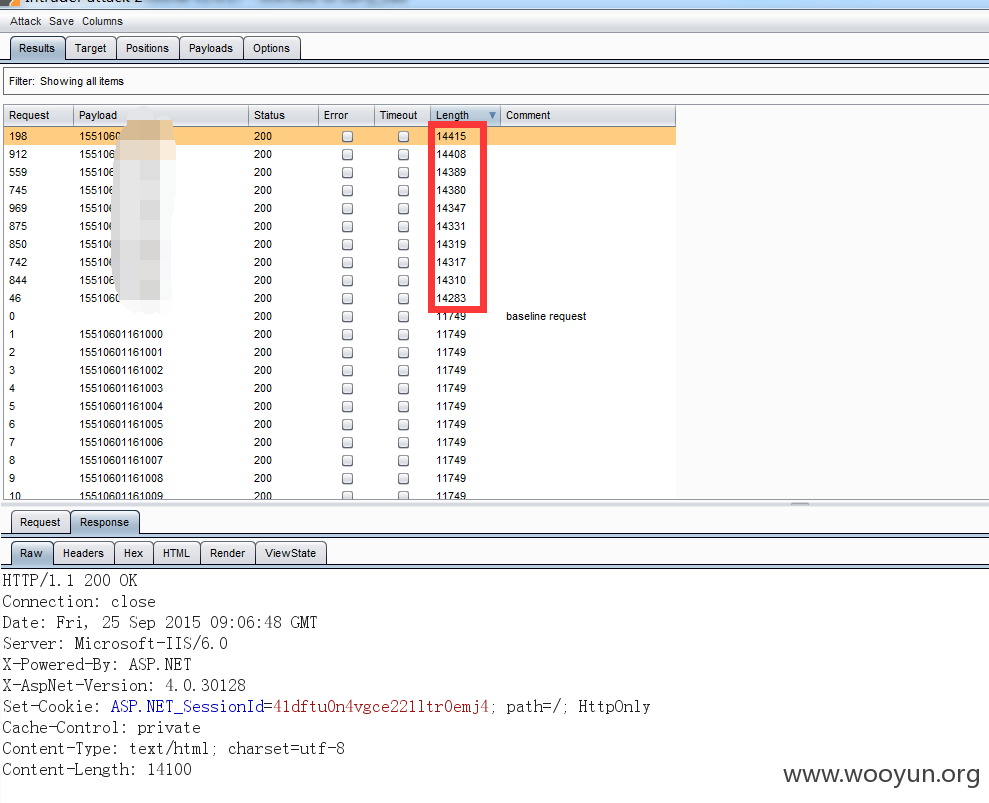Select payload 15510601161000
Image resolution: width=989 pixels, height=803 pixels.
point(120,334)
